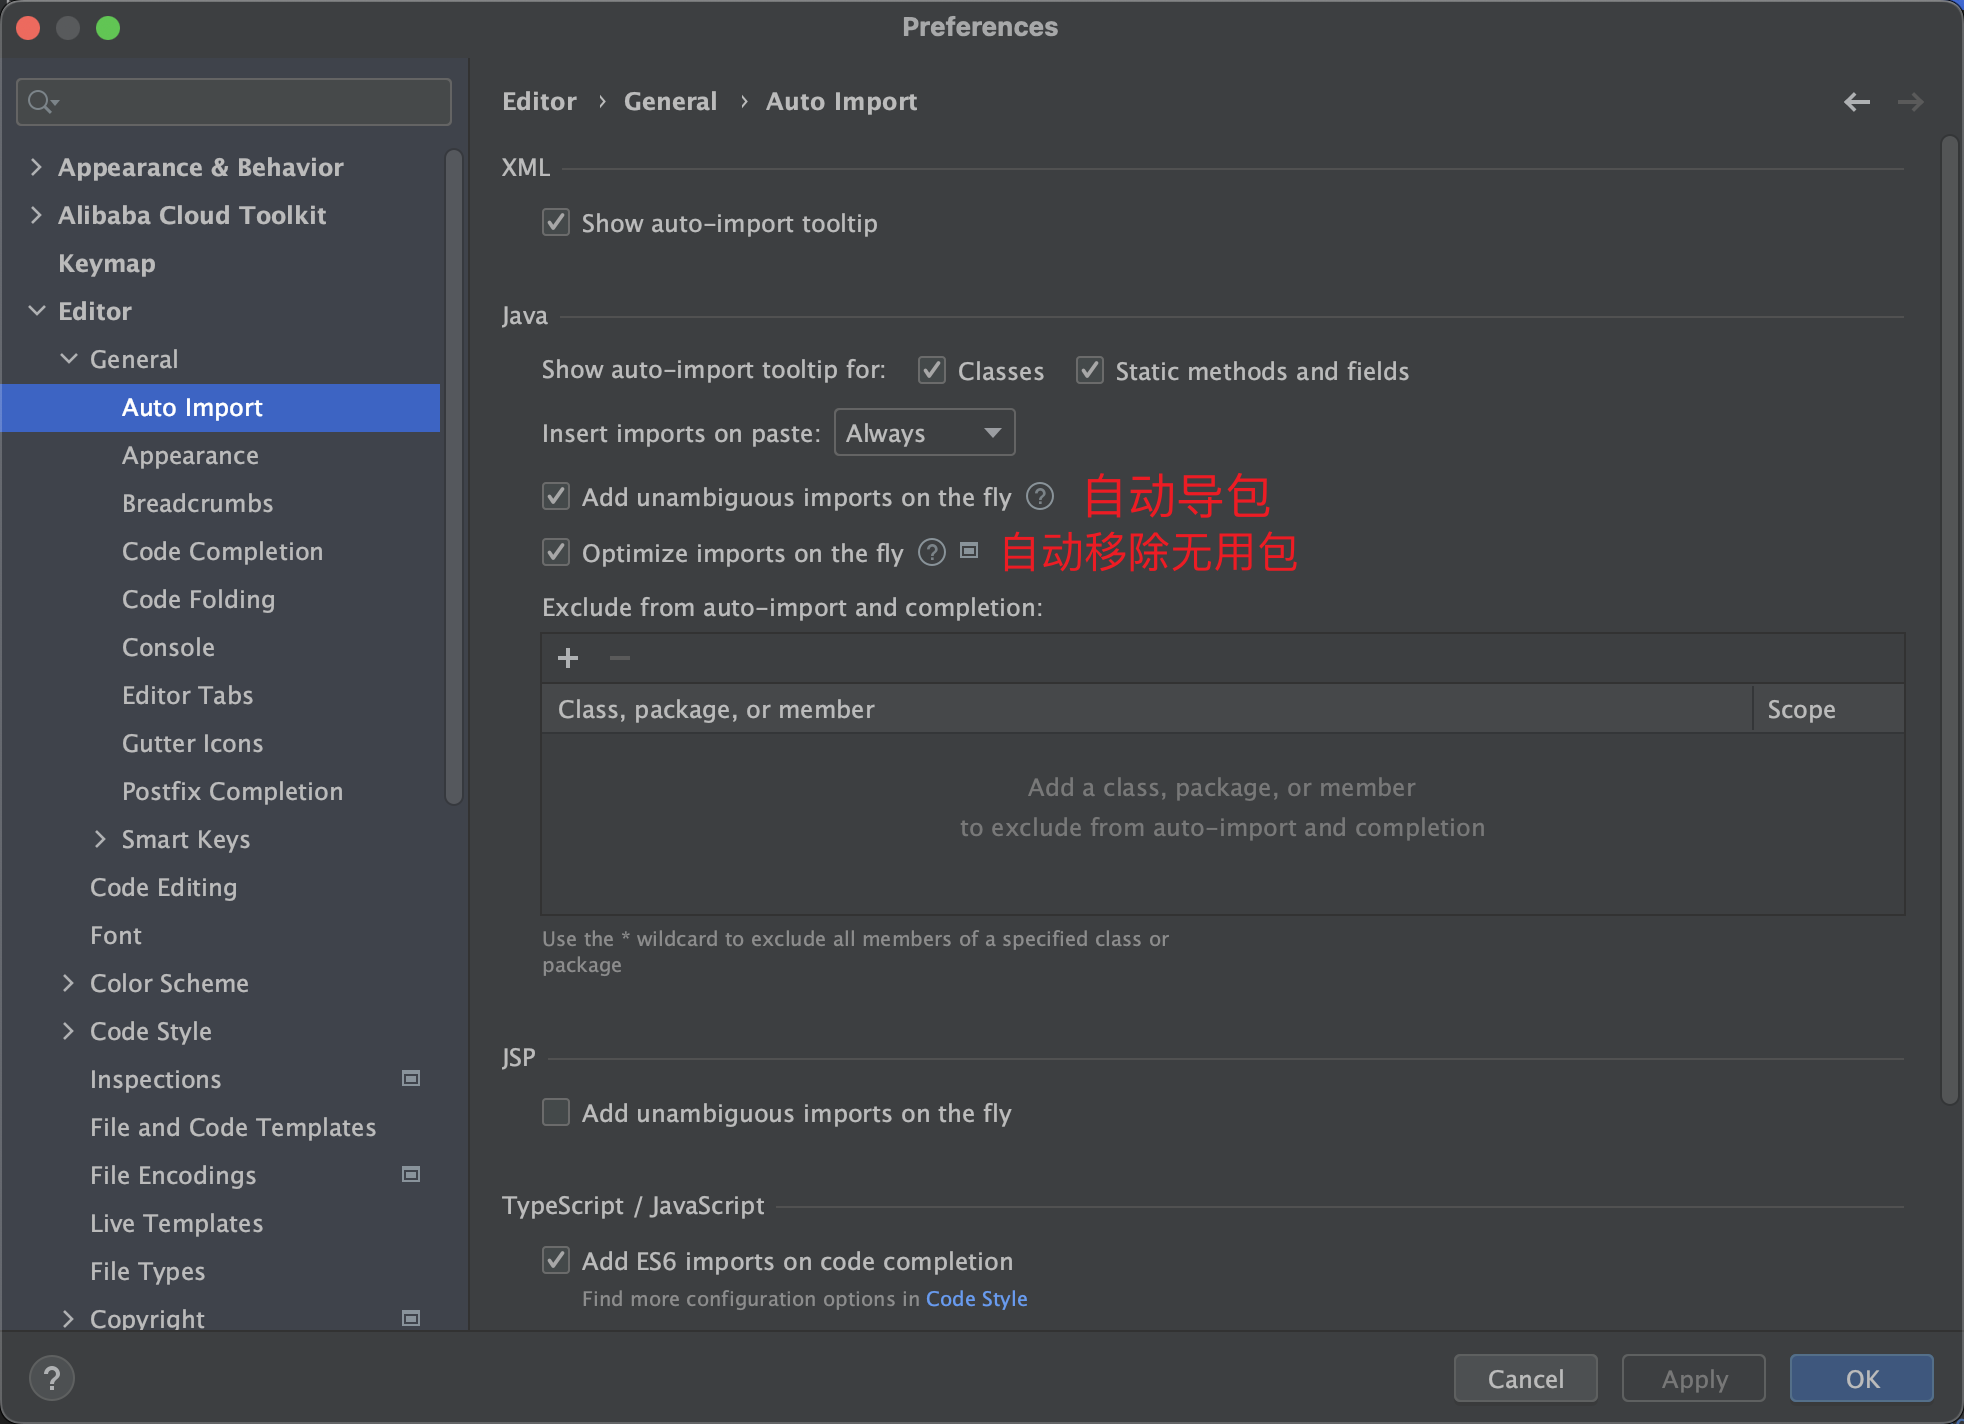Click the back navigation arrow
This screenshot has height=1424, width=1964.
(x=1856, y=102)
